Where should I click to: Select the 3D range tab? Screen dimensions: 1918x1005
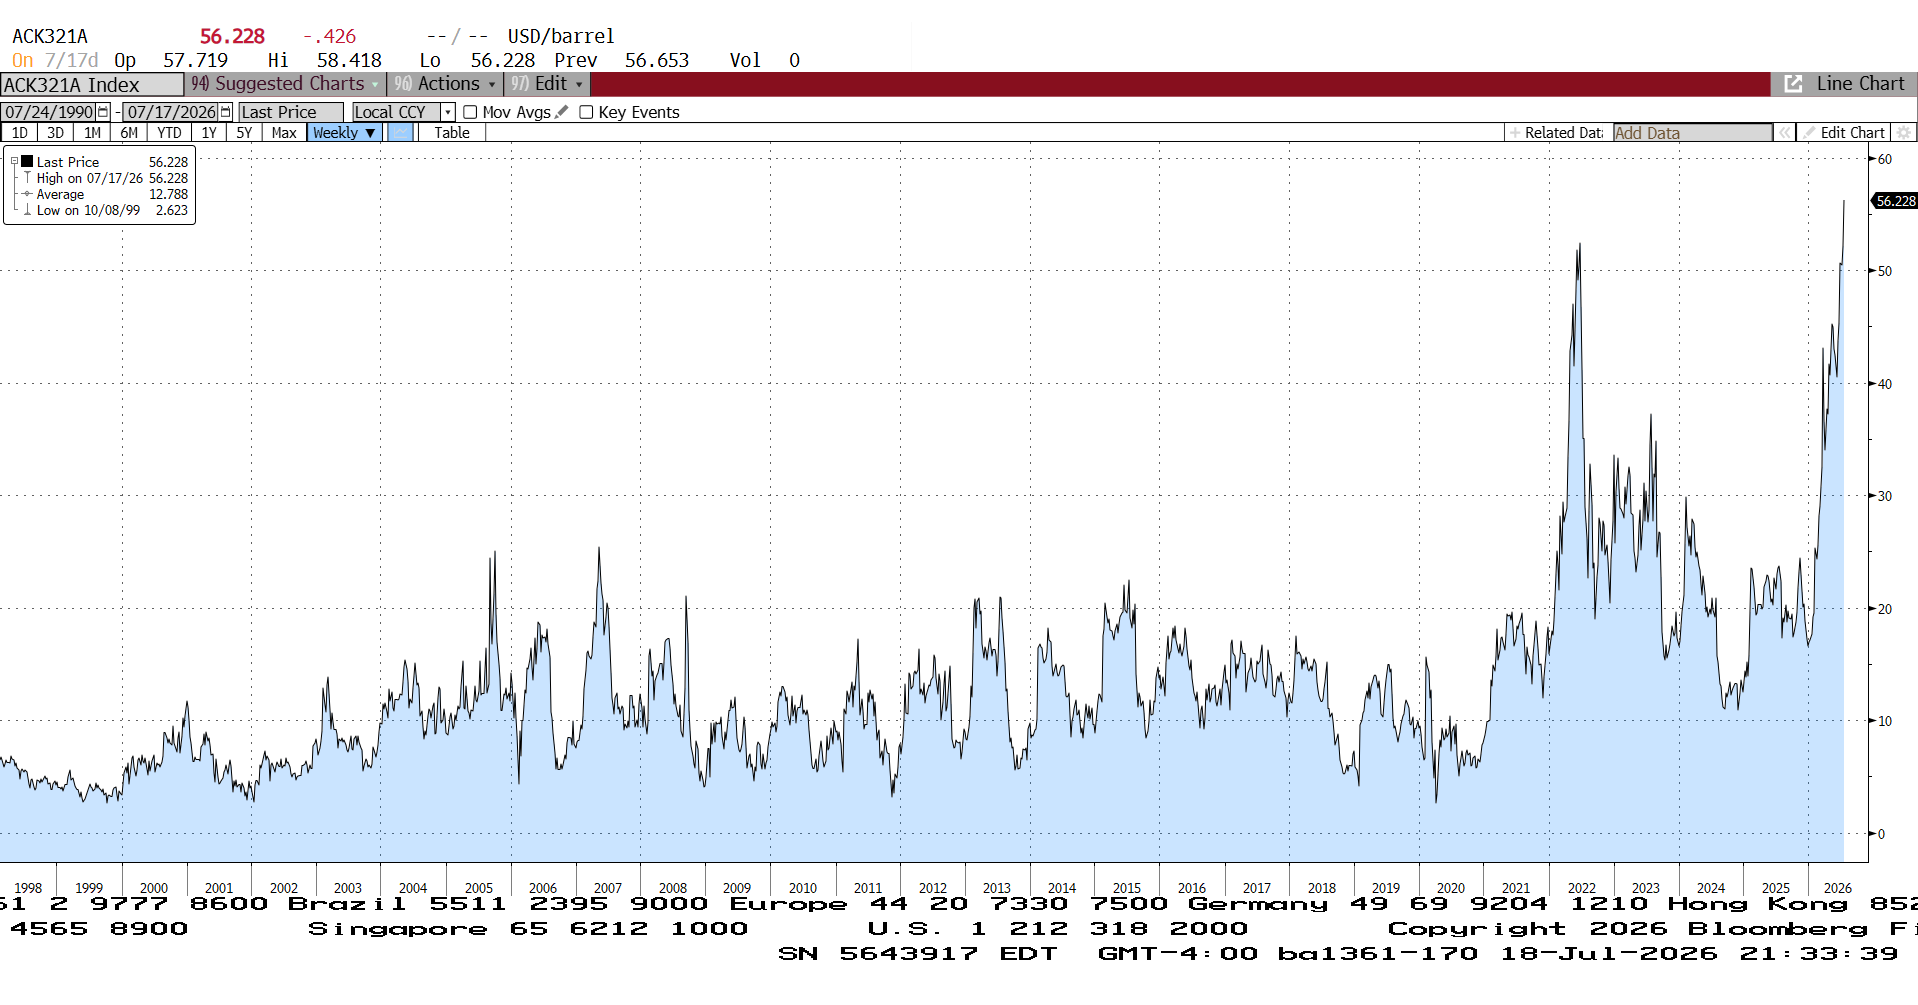[55, 132]
